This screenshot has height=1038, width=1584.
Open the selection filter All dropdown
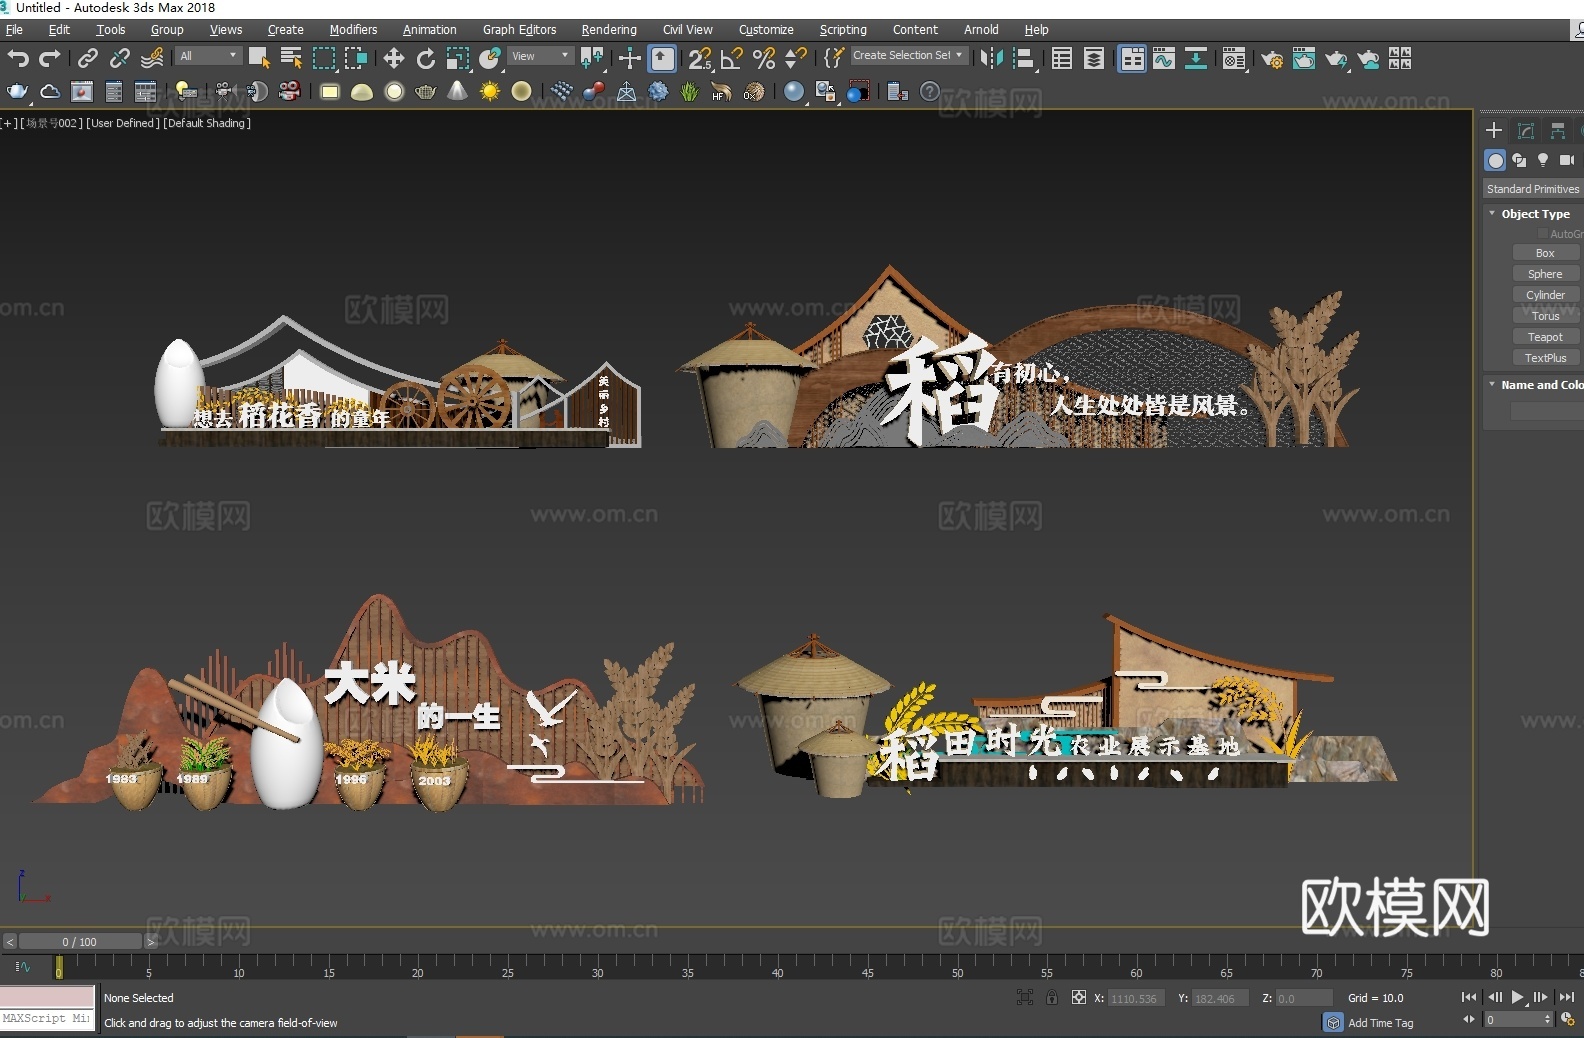209,56
